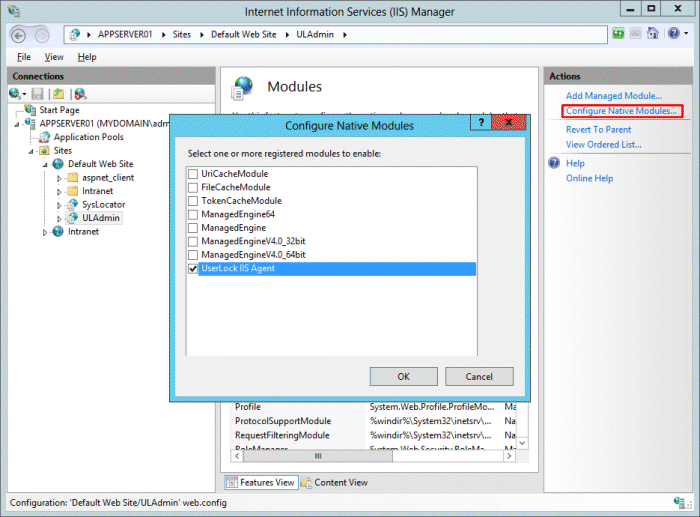The width and height of the screenshot is (700, 517).
Task: Click the Sites folder icon
Action: tap(44, 150)
